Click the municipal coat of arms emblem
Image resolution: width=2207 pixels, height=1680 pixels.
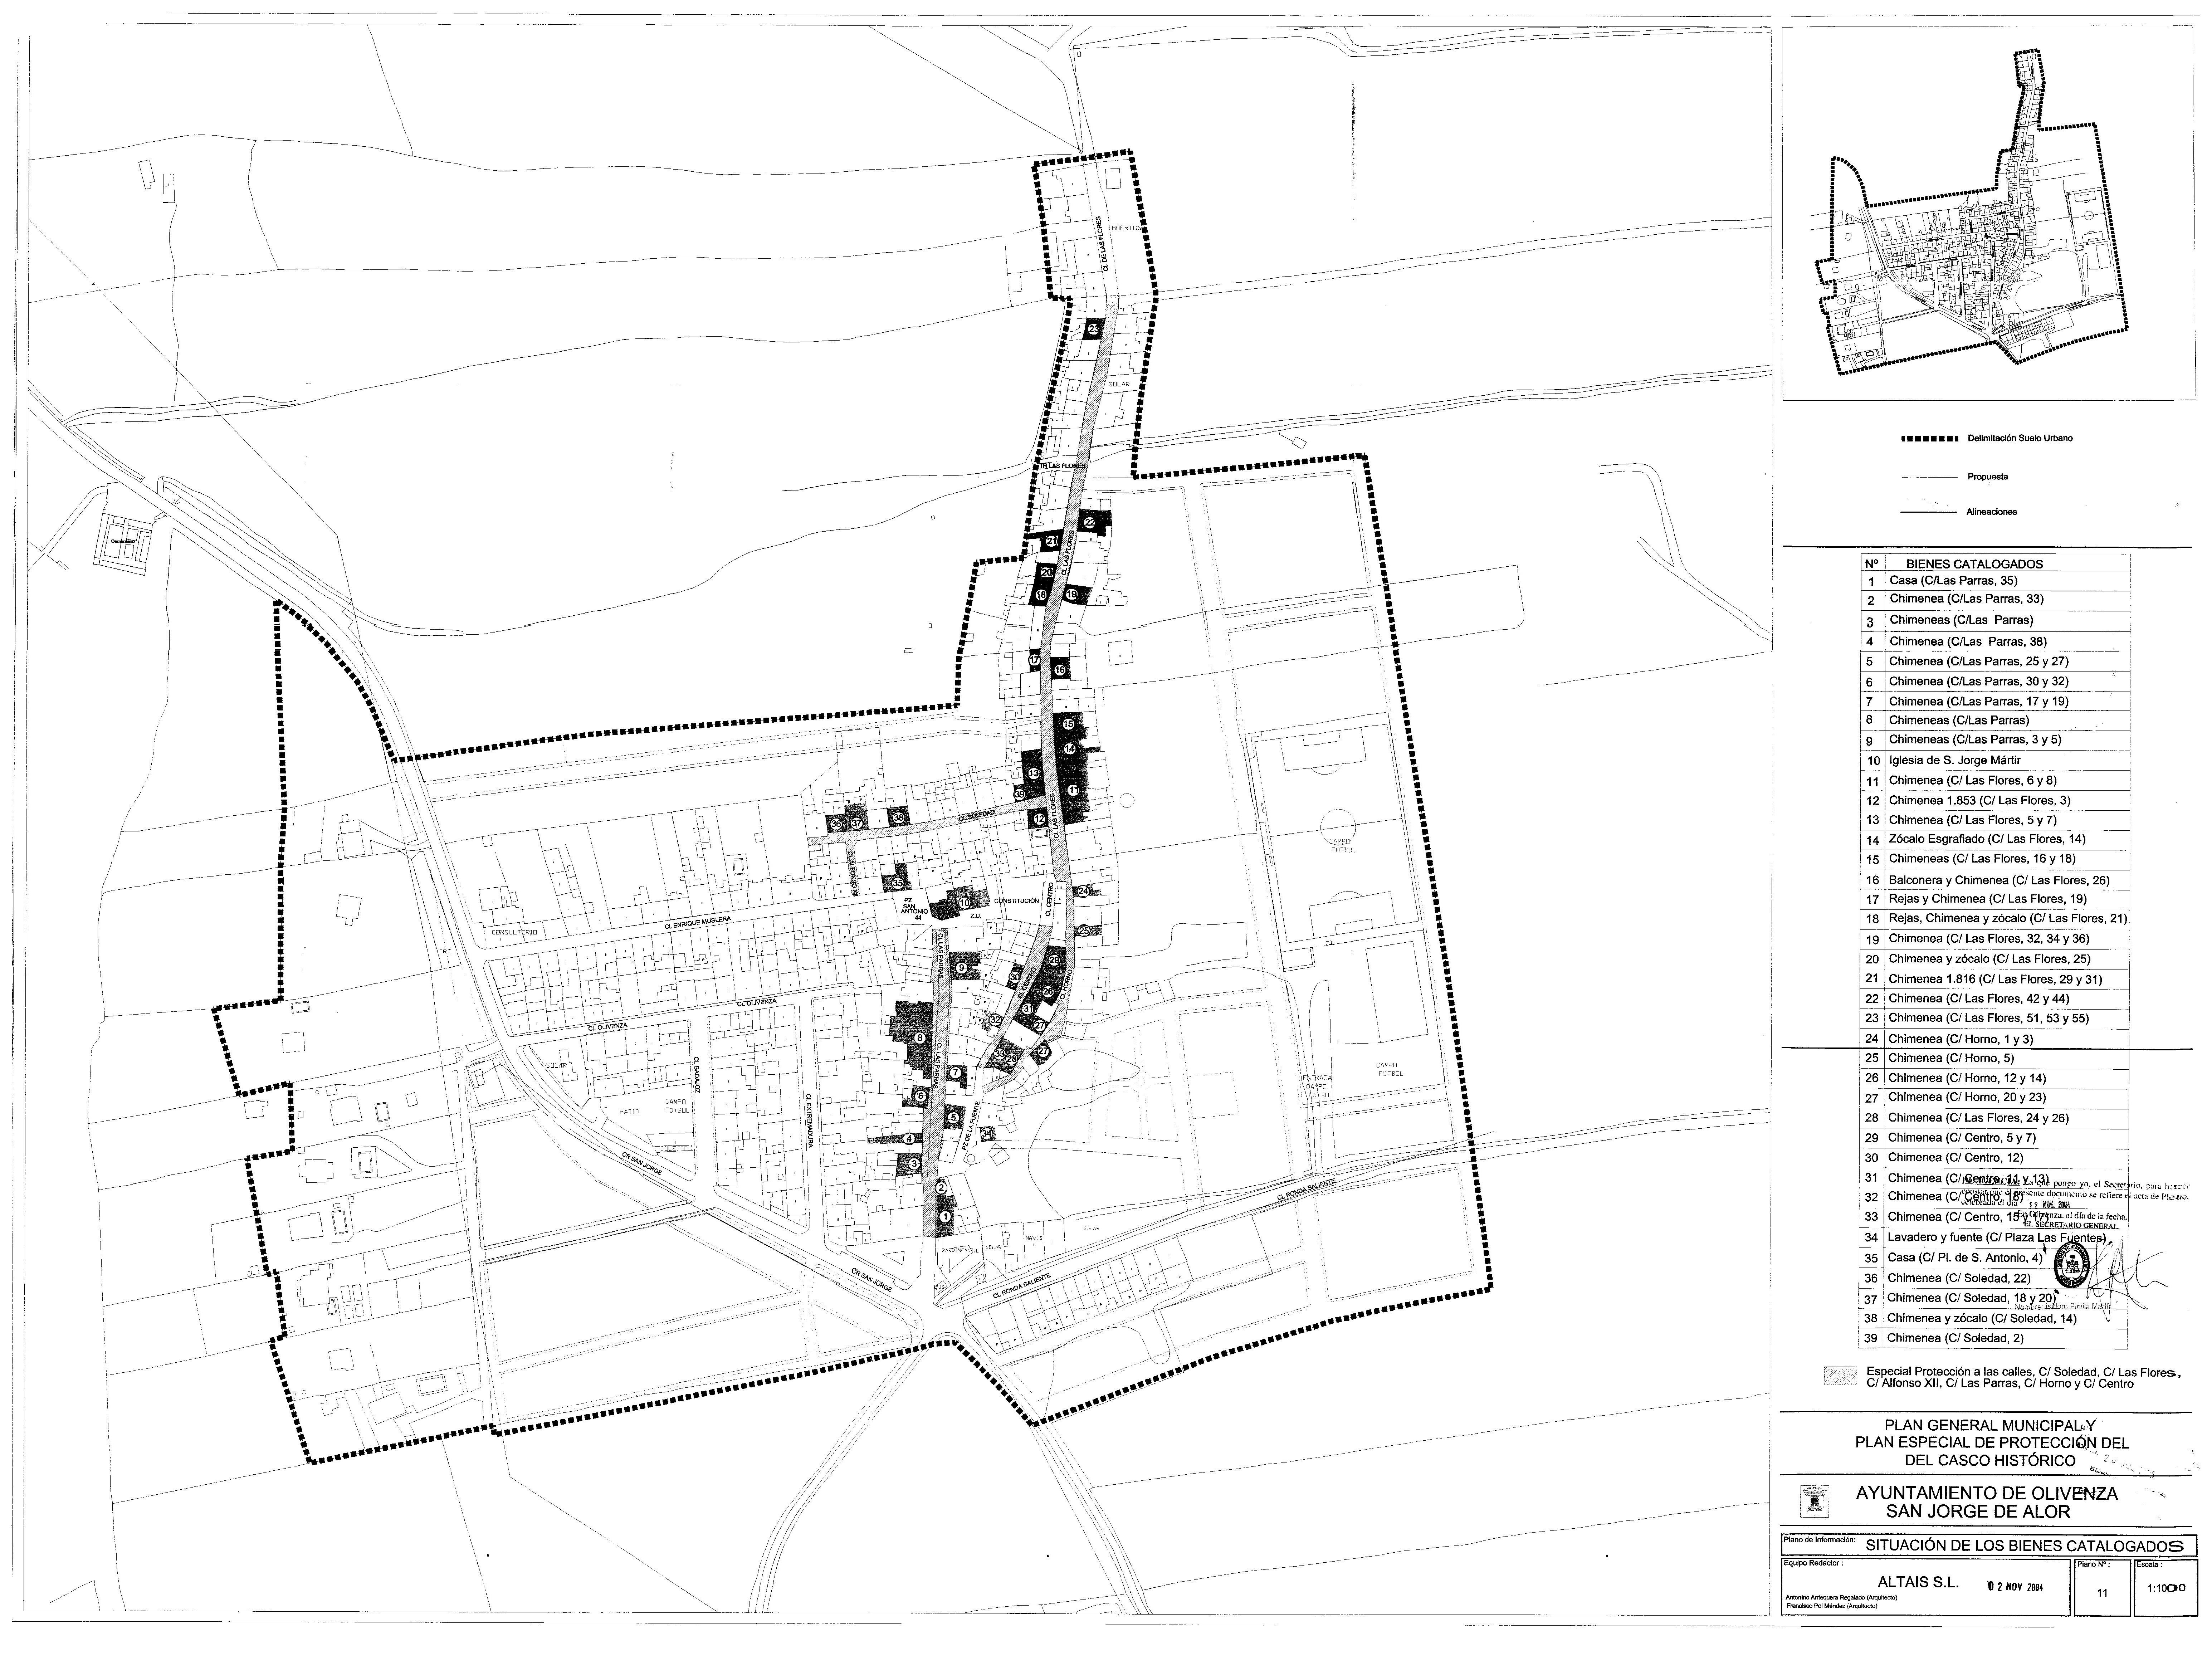point(1815,1502)
